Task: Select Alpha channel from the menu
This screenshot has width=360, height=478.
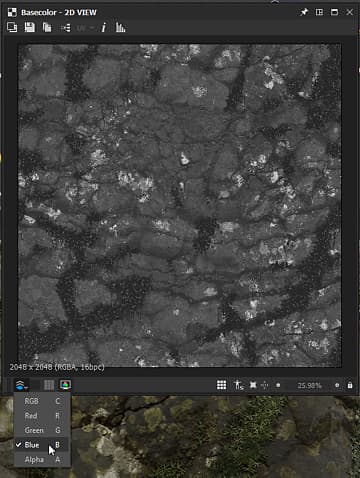Action: coord(42,460)
